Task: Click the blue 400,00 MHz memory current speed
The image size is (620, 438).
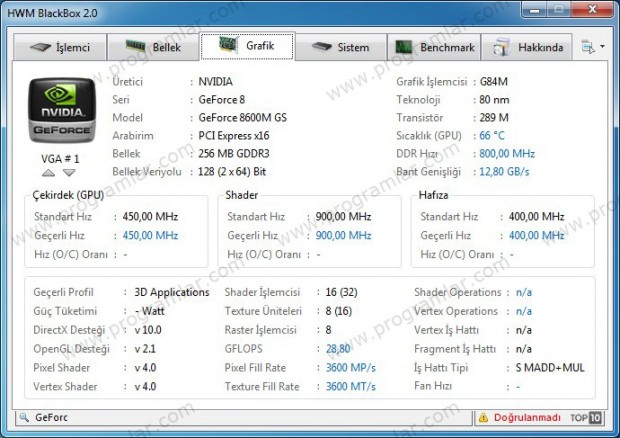Action: coord(537,235)
